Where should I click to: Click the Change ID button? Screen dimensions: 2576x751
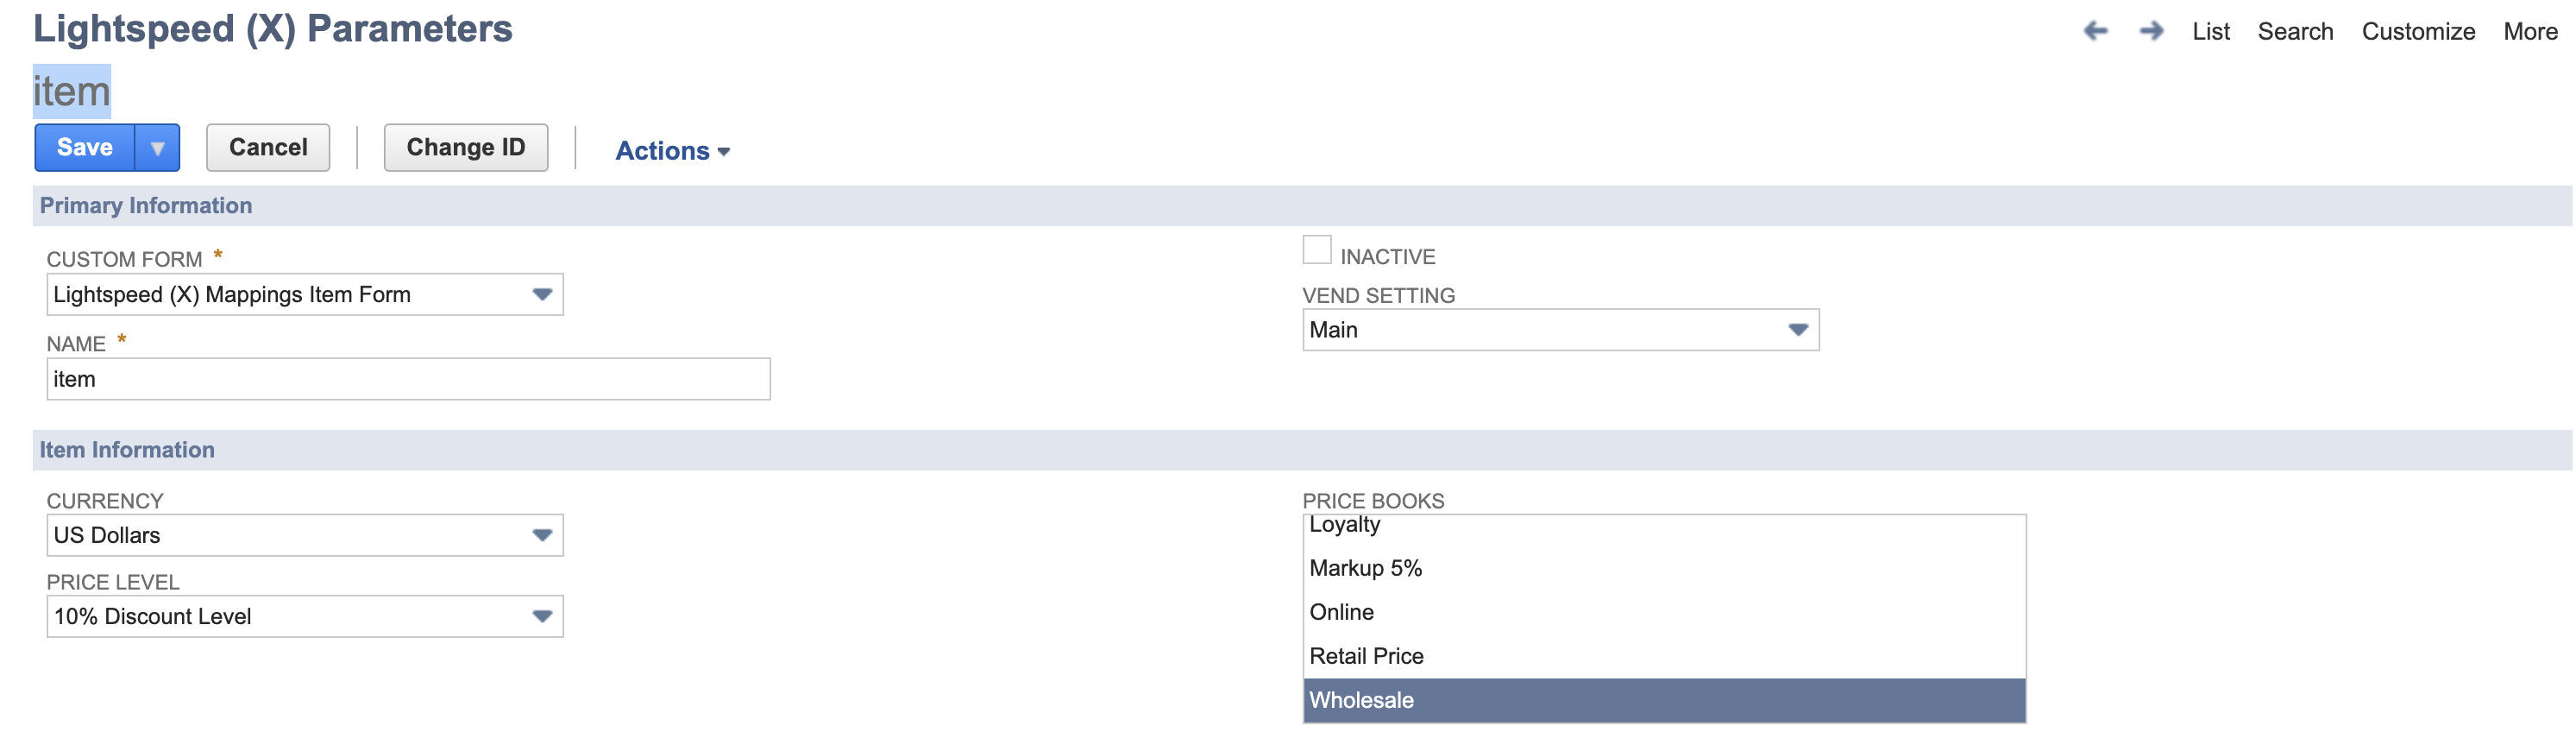coord(465,147)
